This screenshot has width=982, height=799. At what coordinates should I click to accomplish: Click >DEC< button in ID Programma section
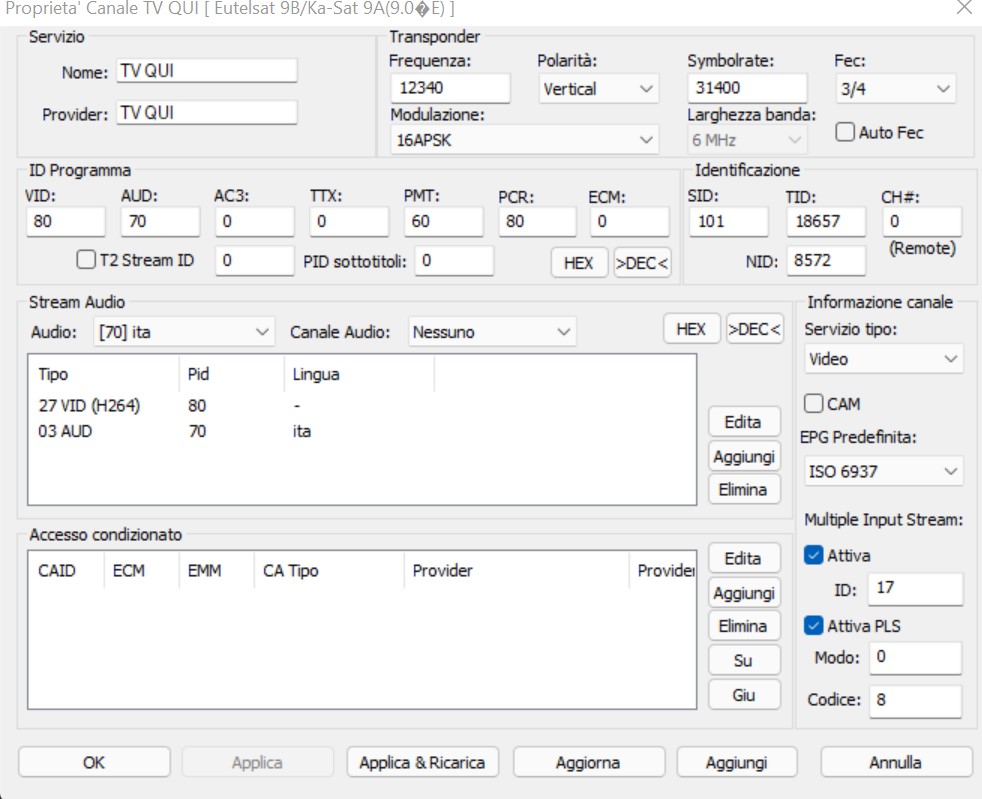point(642,262)
